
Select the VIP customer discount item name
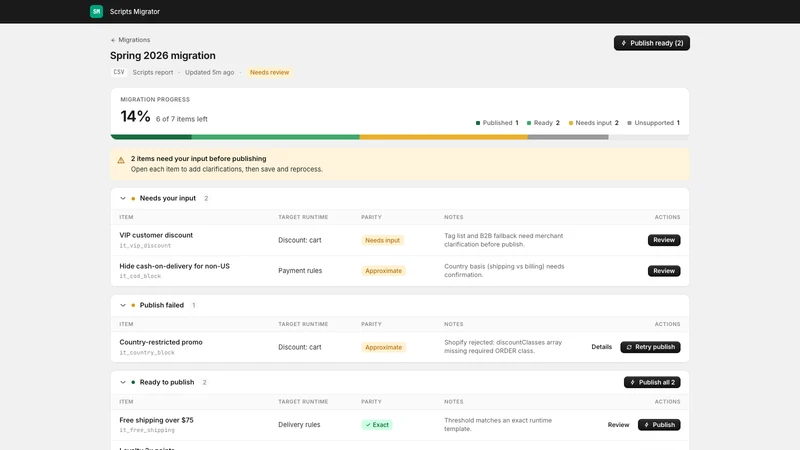pyautogui.click(x=156, y=235)
